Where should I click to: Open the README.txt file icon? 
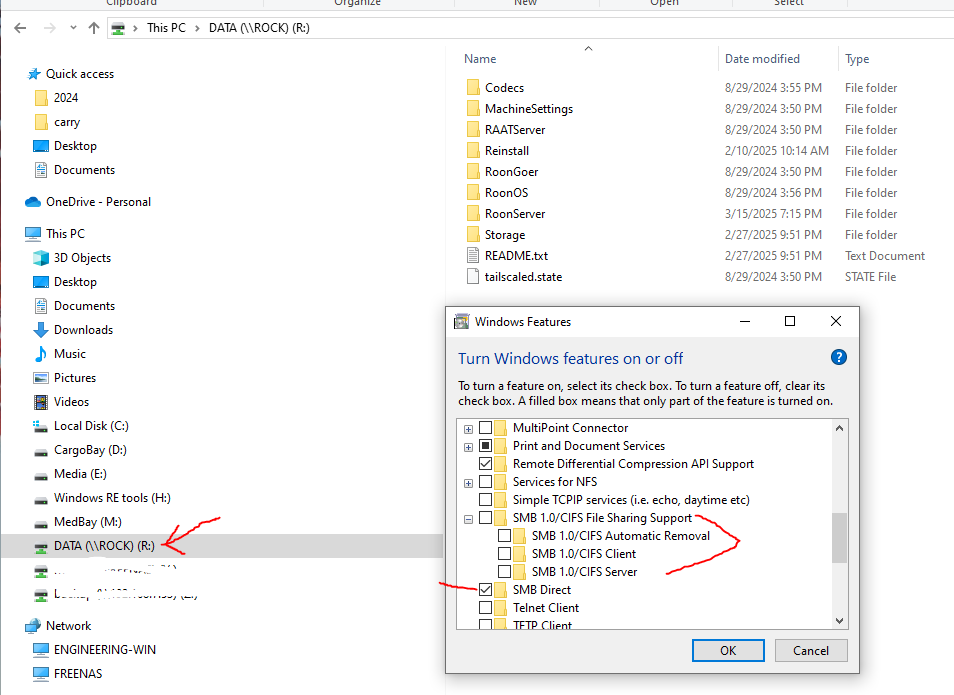tap(473, 256)
